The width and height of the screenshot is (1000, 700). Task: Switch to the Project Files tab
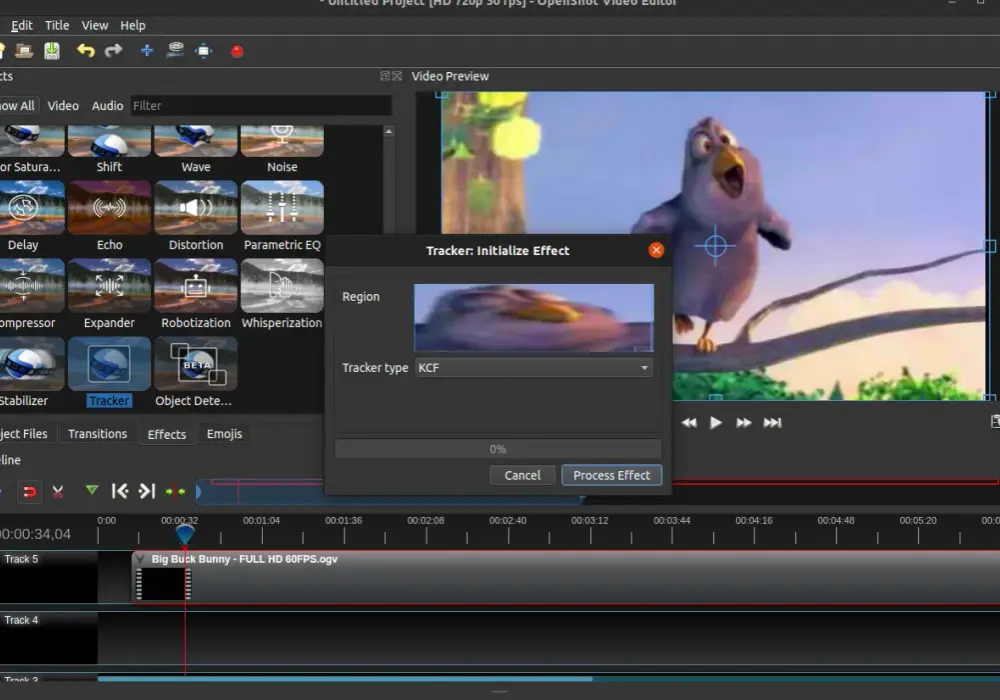point(24,434)
